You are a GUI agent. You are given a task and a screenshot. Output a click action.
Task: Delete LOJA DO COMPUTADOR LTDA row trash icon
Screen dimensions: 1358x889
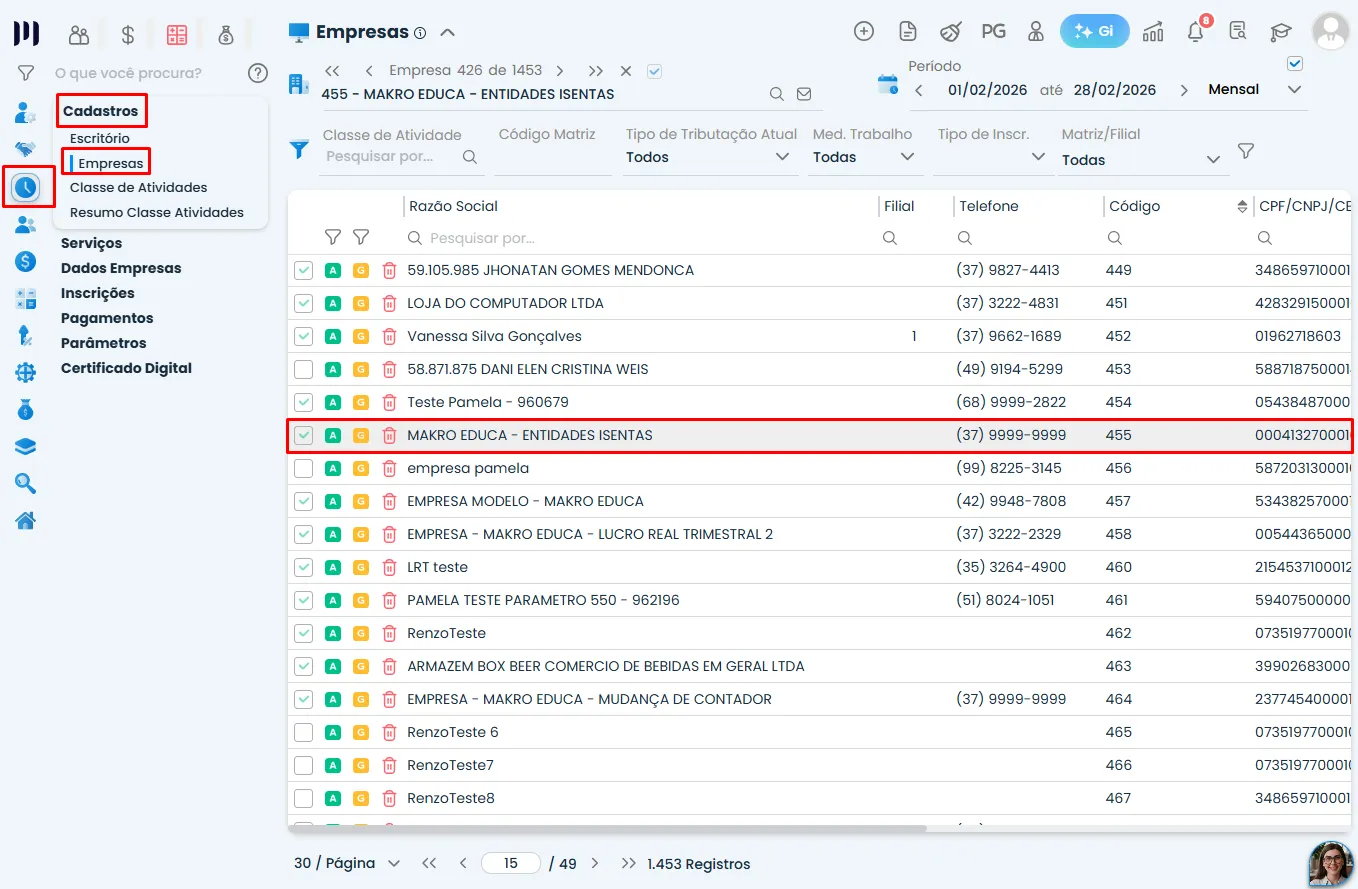[389, 303]
